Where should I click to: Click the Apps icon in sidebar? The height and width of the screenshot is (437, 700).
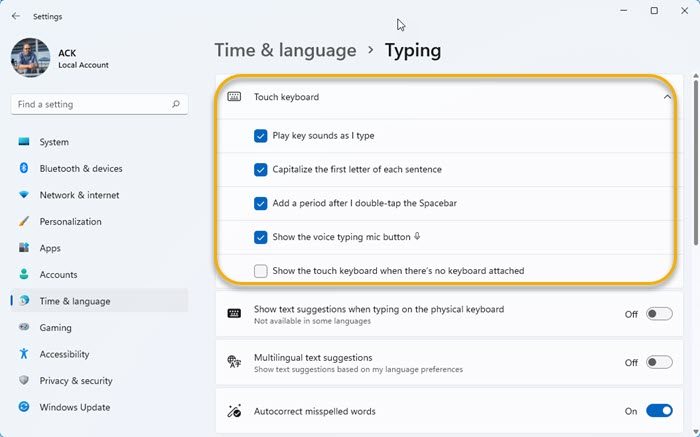24,248
